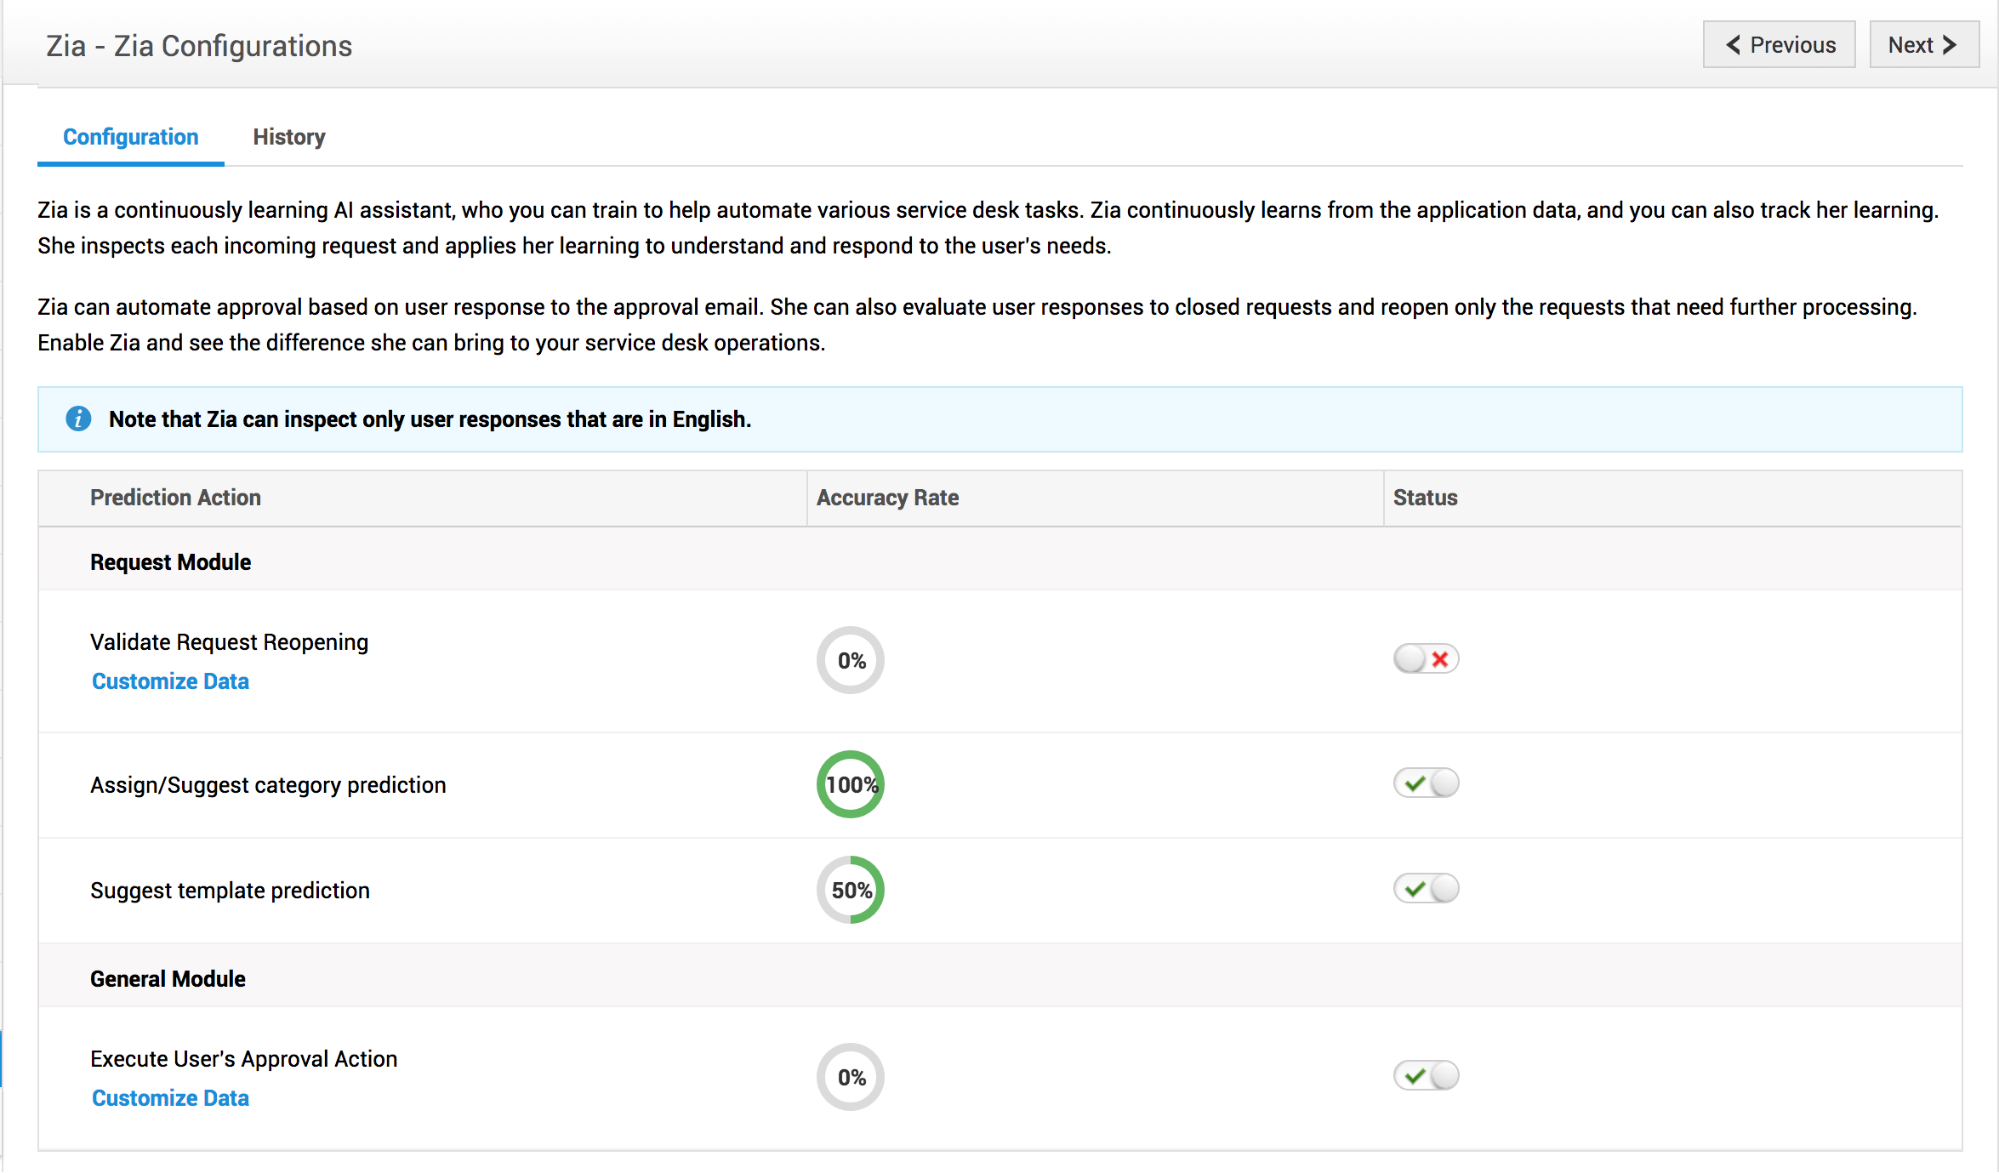Switch to the History tab
Viewport: 1999px width, 1173px height.
289,137
